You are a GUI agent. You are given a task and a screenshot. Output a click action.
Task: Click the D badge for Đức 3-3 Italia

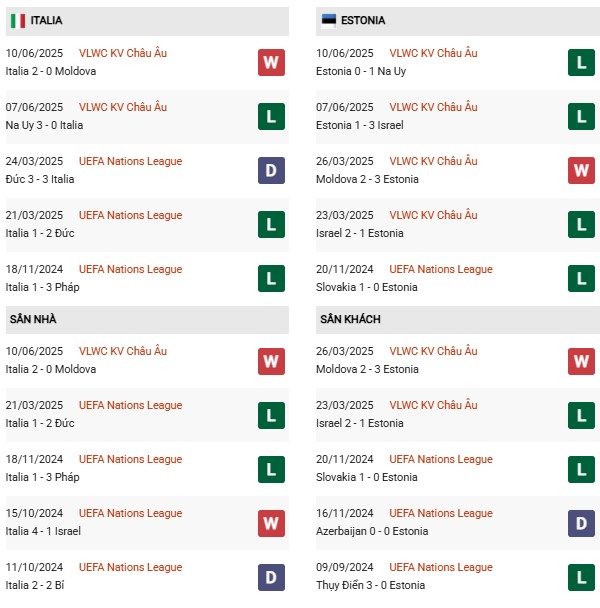pyautogui.click(x=271, y=171)
